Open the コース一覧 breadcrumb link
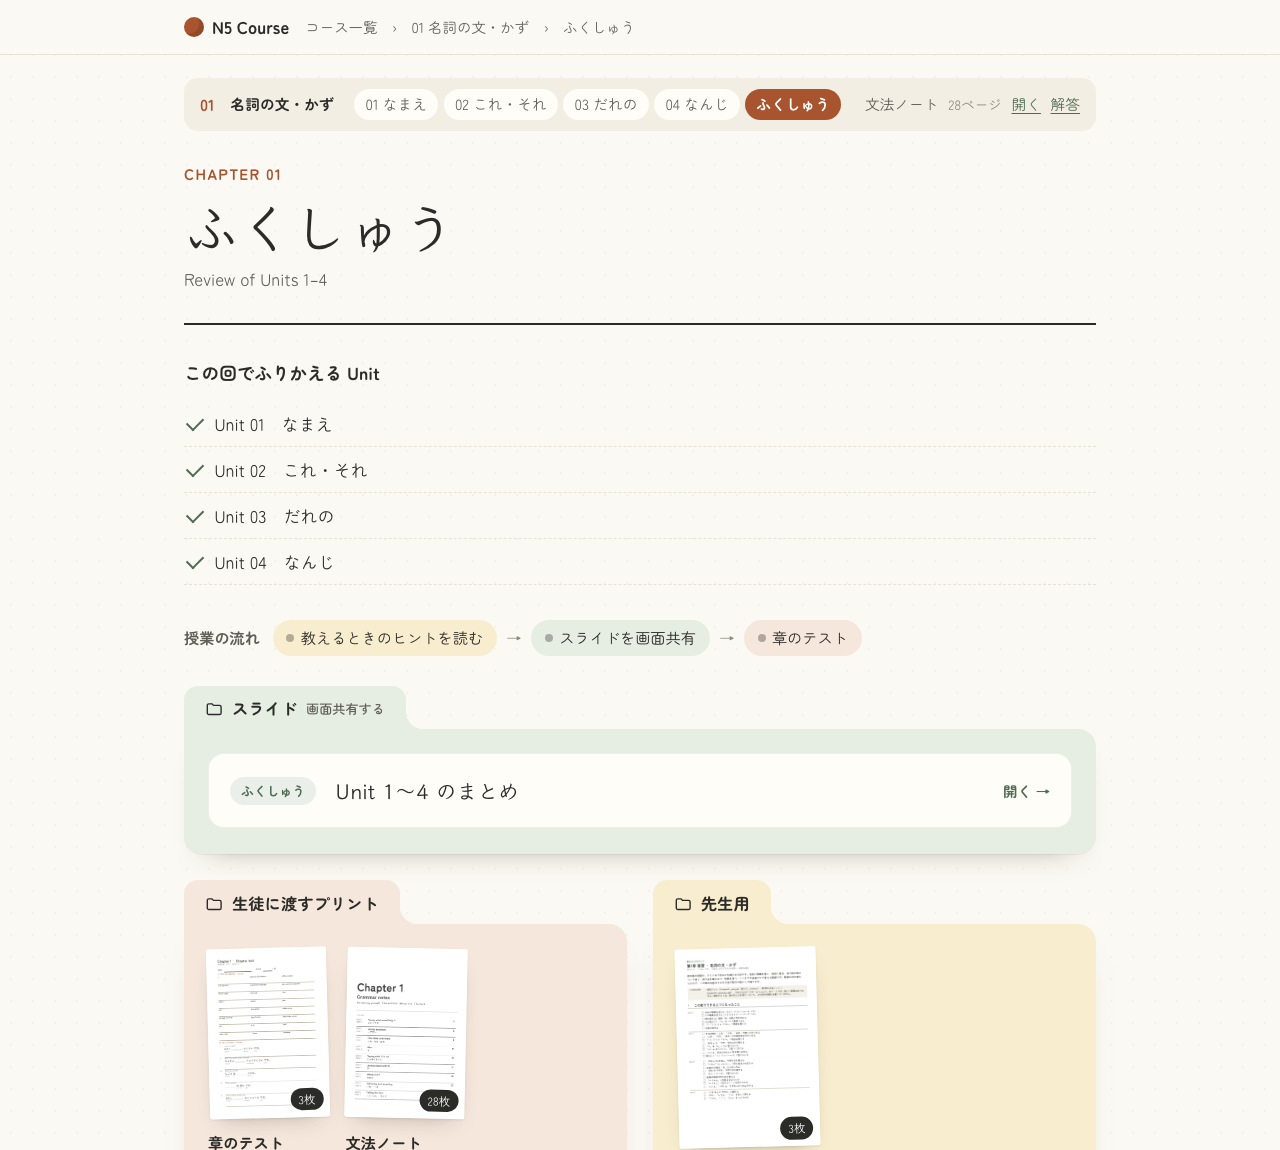The image size is (1280, 1150). (342, 28)
